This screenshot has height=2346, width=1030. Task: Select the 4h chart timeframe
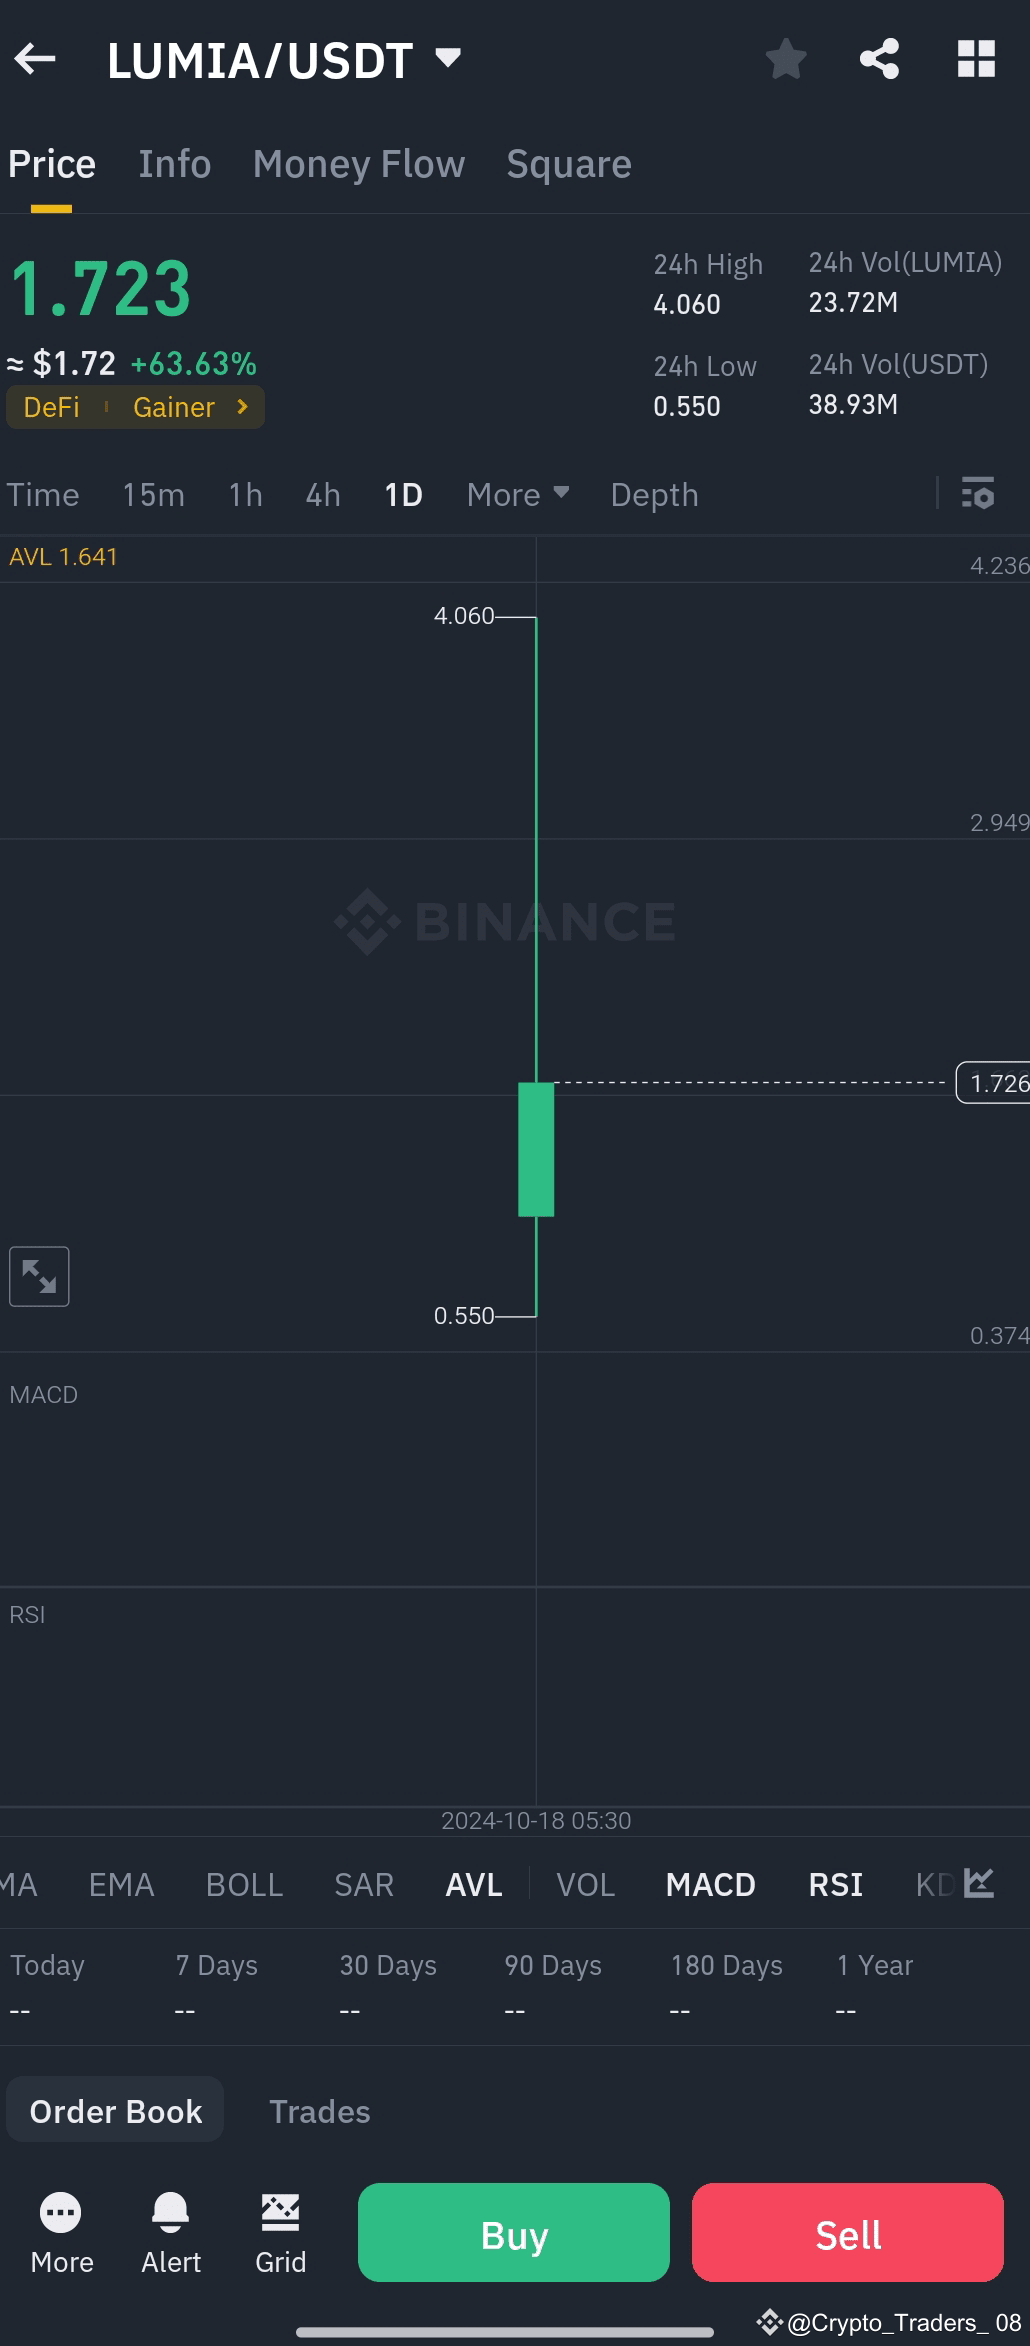tap(321, 493)
